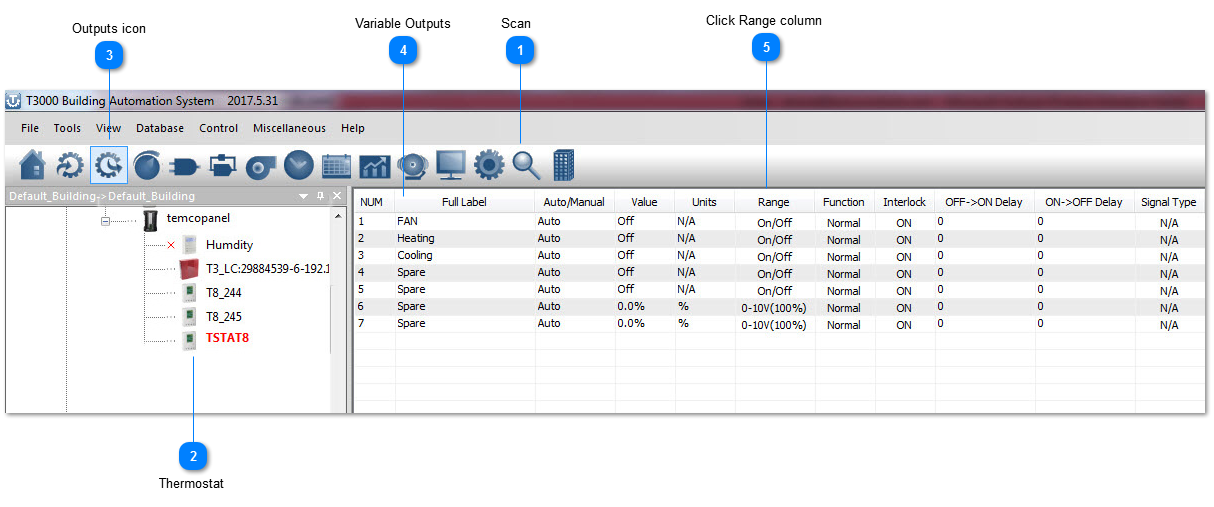The height and width of the screenshot is (507, 1214).
Task: Click the Signal Type column header
Action: pyautogui.click(x=1168, y=202)
